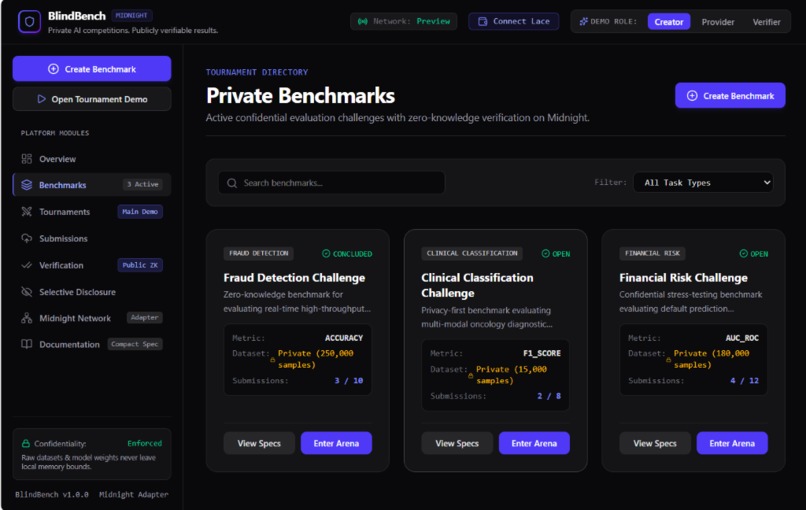Screen dimensions: 806x510
Task: Select the Creator demo role
Action: tap(669, 22)
